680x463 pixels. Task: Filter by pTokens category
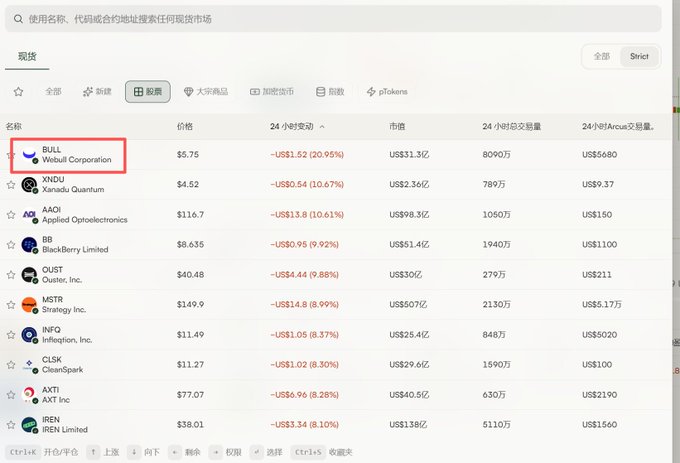tap(387, 91)
